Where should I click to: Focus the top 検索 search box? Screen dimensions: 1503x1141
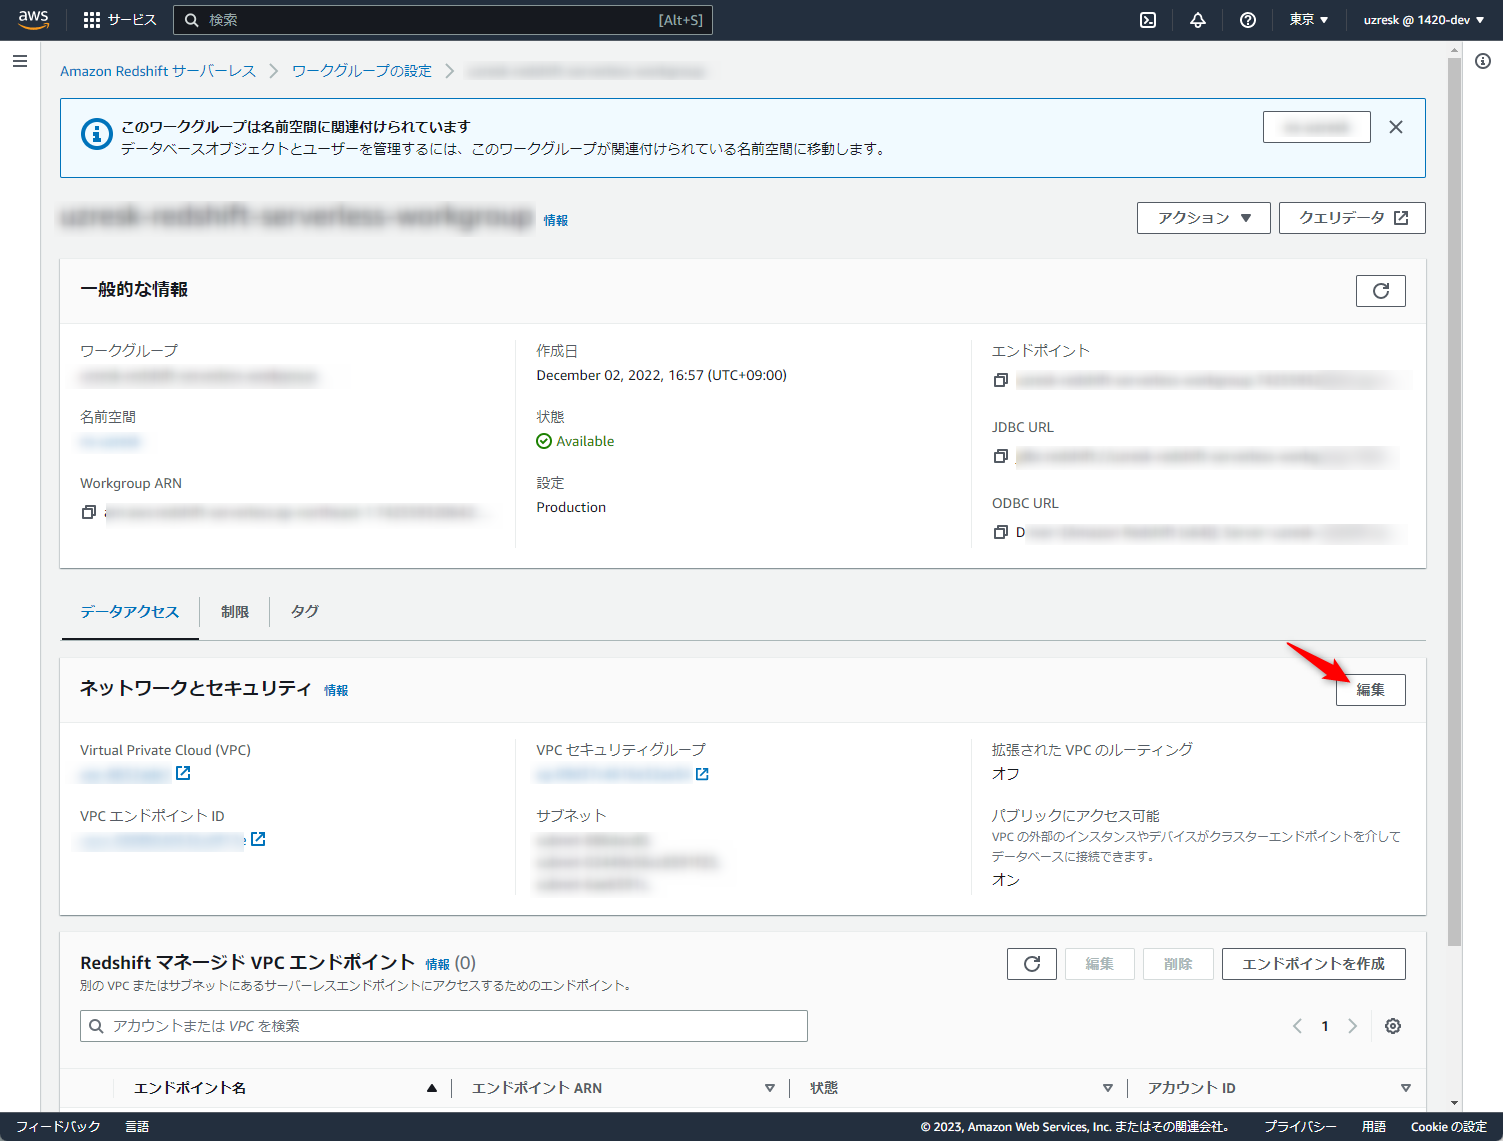tap(443, 20)
